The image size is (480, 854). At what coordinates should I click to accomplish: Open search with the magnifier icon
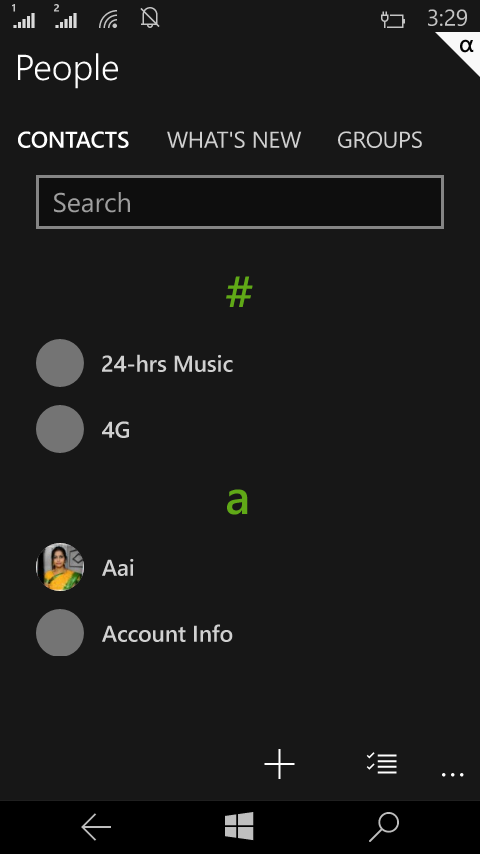384,827
